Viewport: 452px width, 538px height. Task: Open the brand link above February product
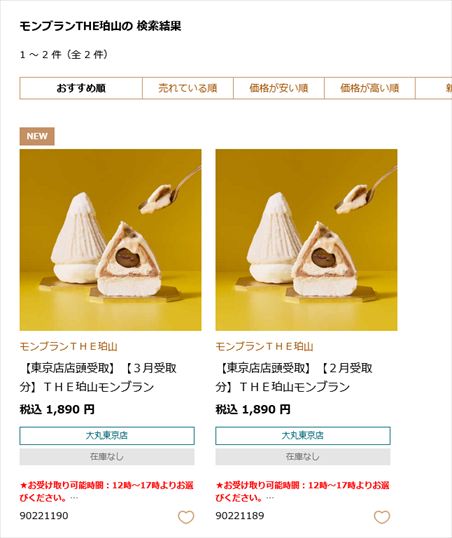click(x=264, y=347)
